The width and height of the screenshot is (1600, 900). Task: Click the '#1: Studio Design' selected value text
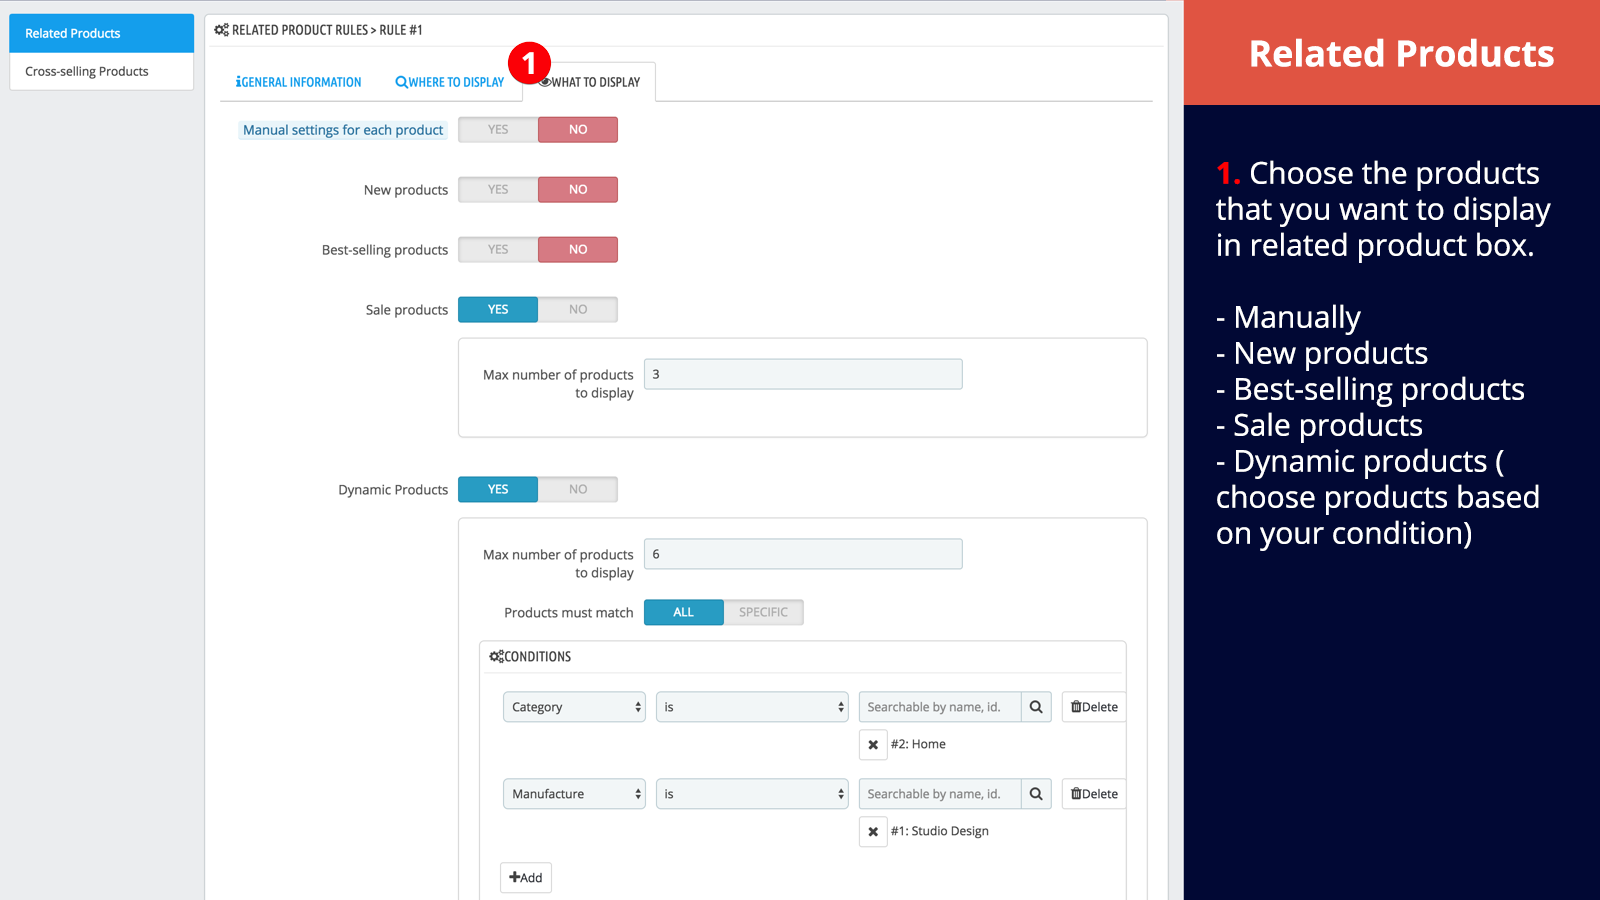click(940, 831)
